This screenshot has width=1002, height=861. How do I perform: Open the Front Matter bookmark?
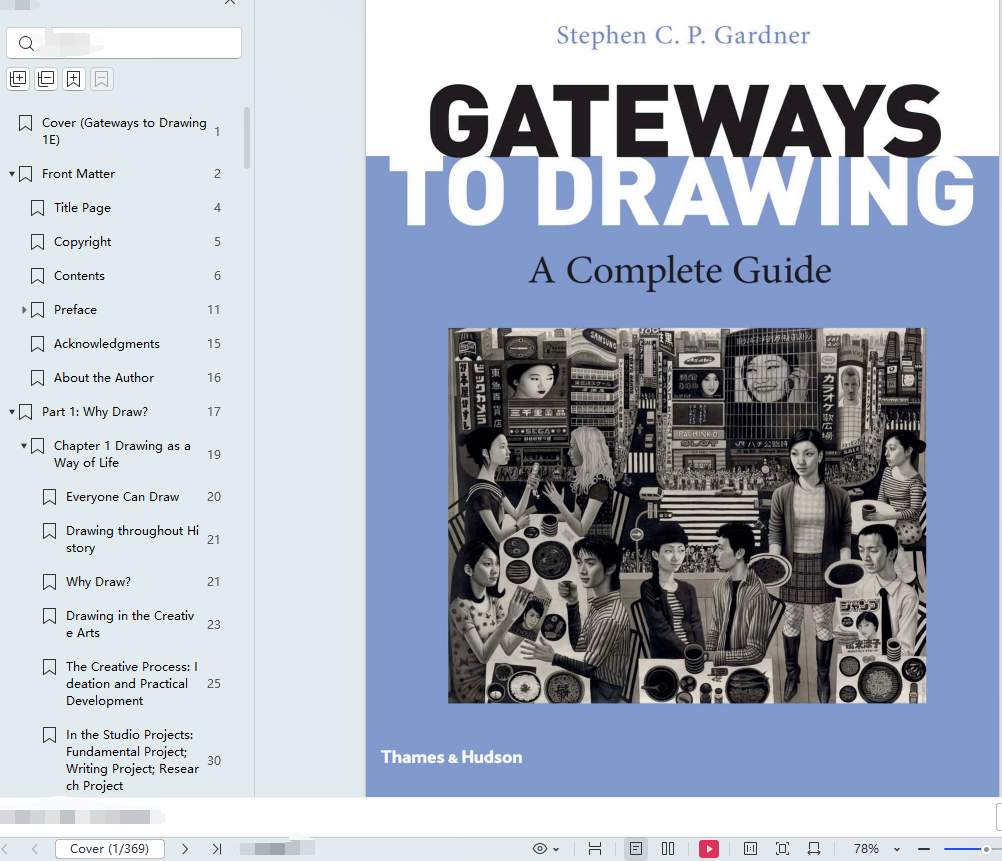click(x=79, y=174)
